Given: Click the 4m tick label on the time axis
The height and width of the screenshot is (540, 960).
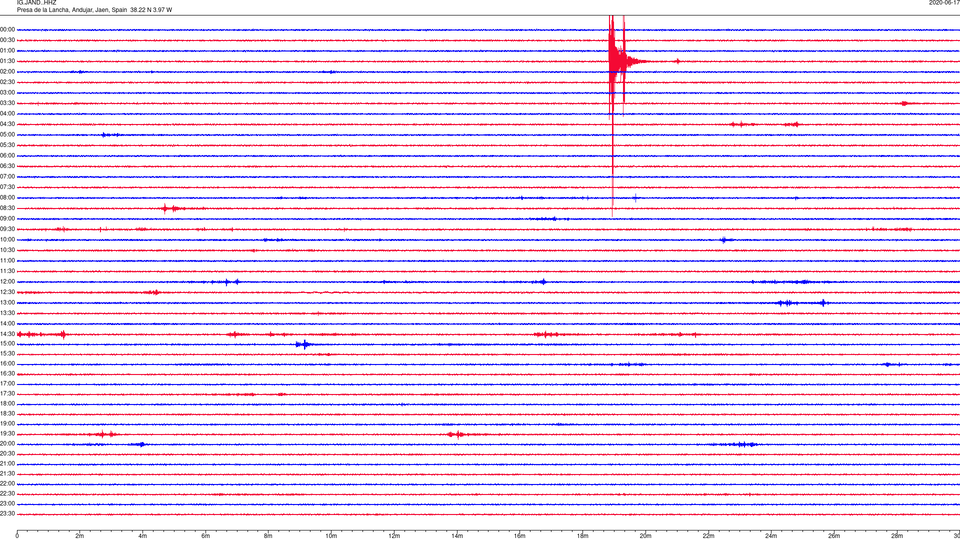Looking at the screenshot, I should pos(143,536).
